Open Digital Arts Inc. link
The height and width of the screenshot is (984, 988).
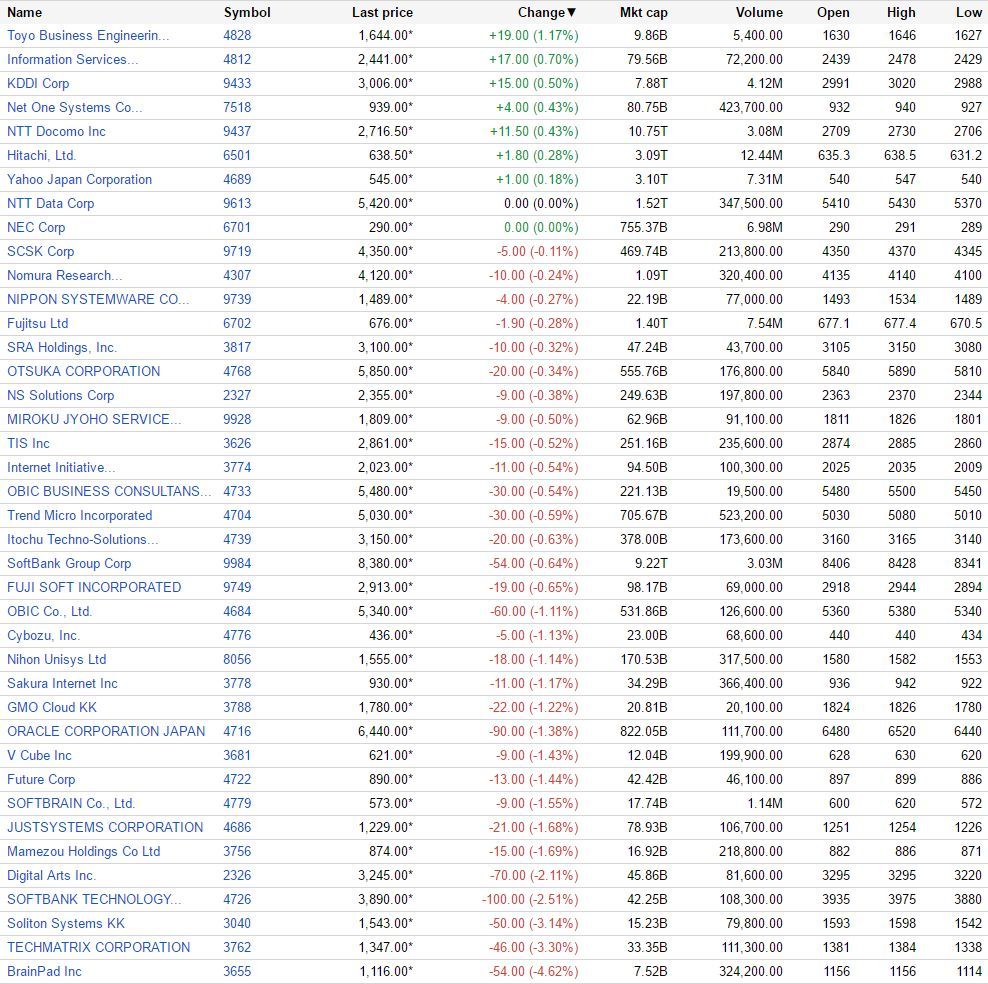coord(51,875)
